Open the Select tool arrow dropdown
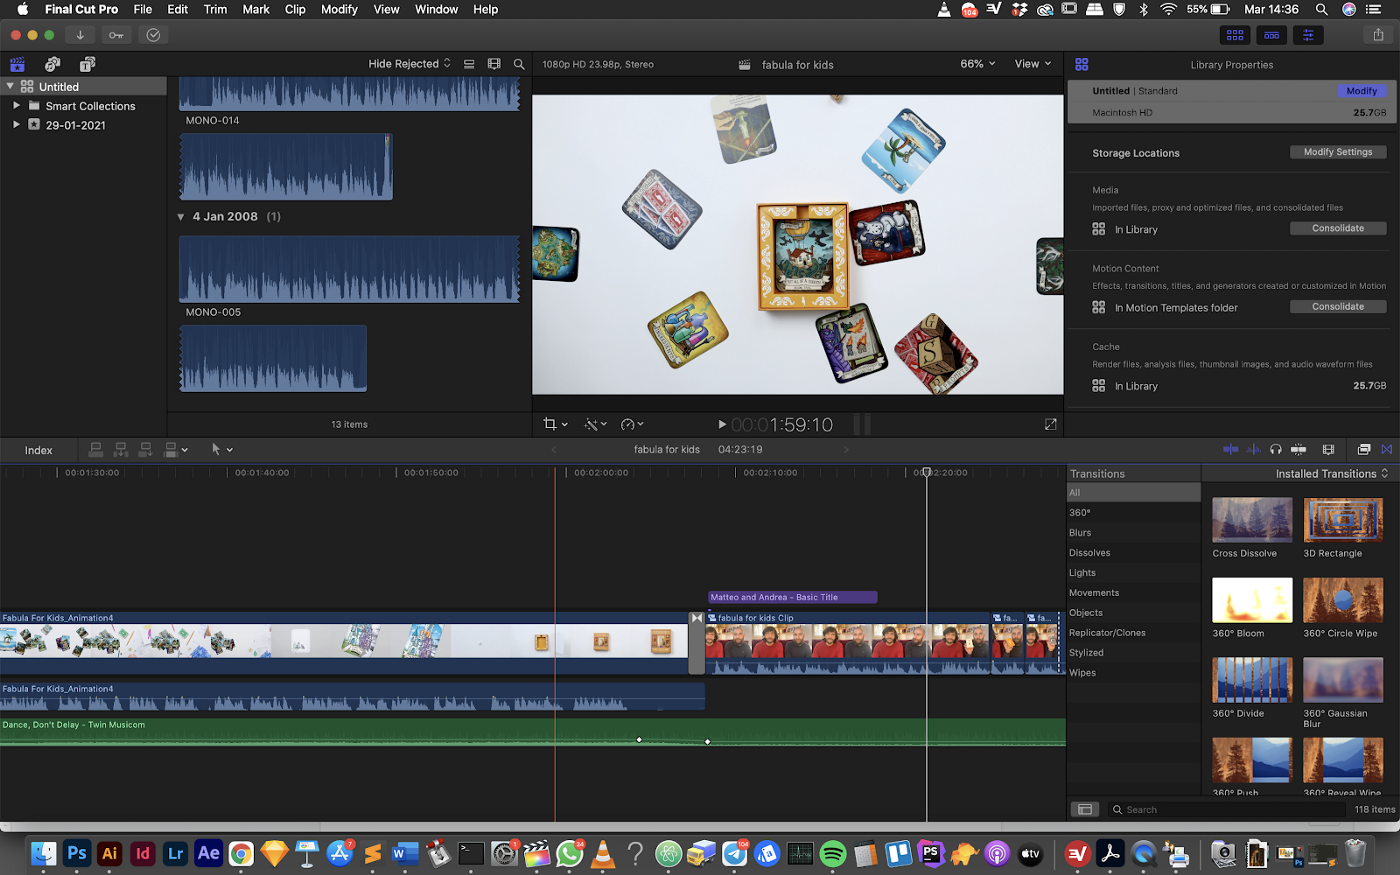Image resolution: width=1400 pixels, height=875 pixels. pyautogui.click(x=222, y=450)
